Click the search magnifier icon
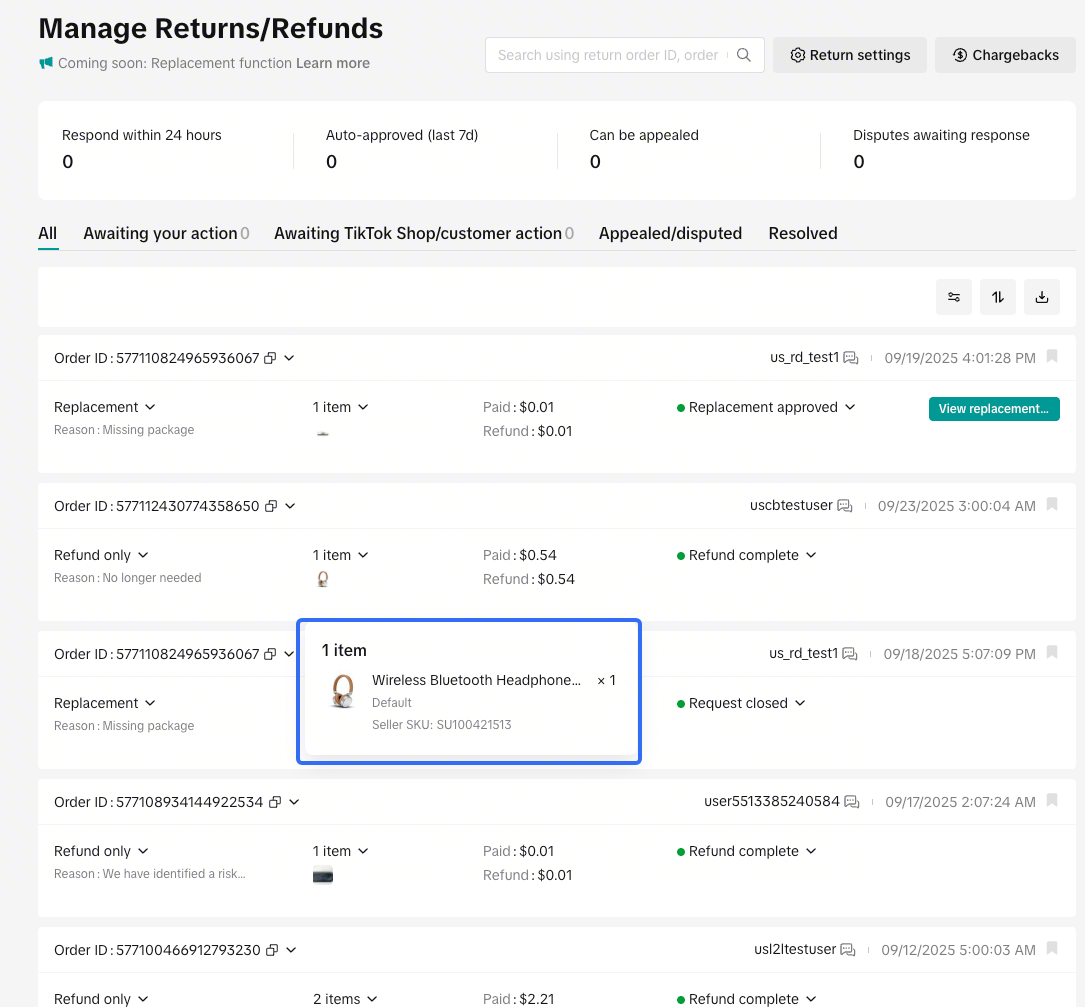The width and height of the screenshot is (1085, 1007). pyautogui.click(x=744, y=55)
